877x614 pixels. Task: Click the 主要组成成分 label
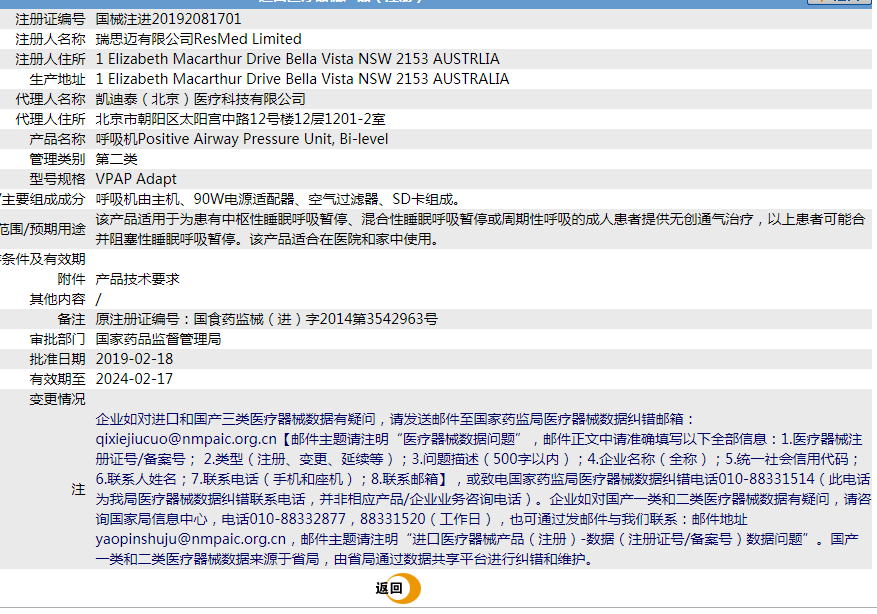click(x=43, y=199)
